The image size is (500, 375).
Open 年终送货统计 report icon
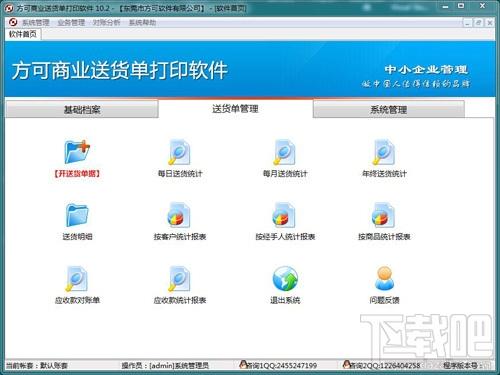click(384, 152)
